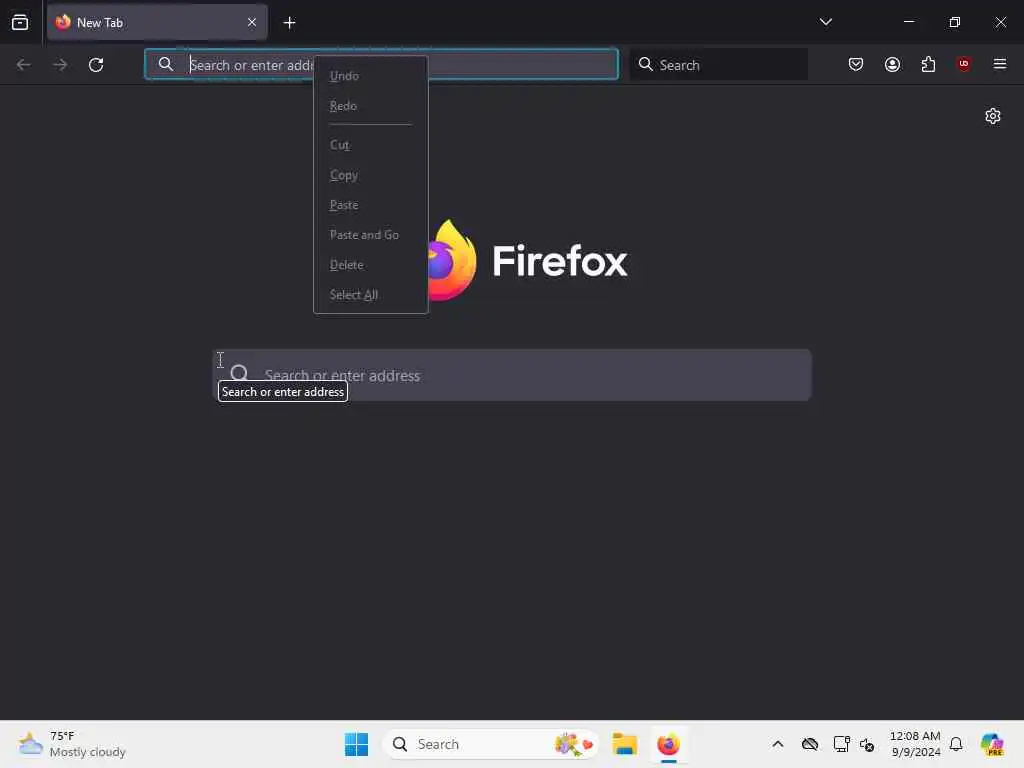Close the New Tab tab

(251, 22)
